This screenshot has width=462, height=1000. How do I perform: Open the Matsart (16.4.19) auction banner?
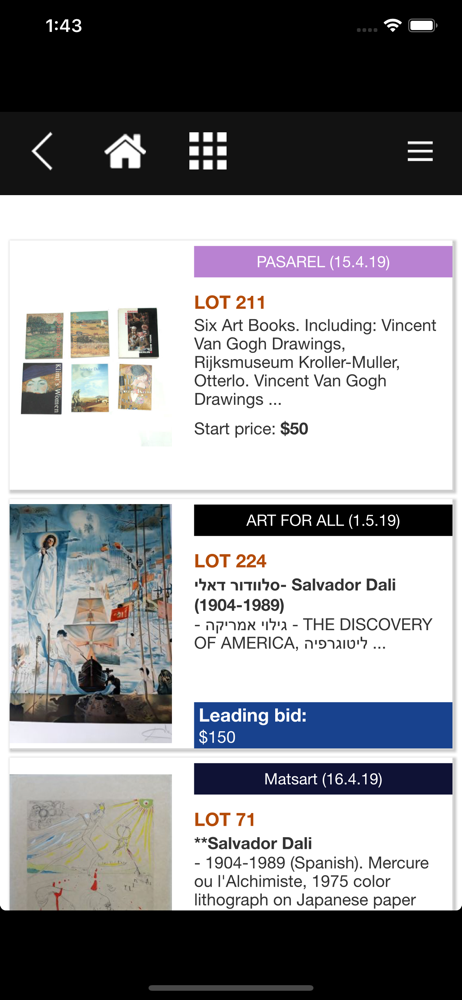pyautogui.click(x=323, y=779)
